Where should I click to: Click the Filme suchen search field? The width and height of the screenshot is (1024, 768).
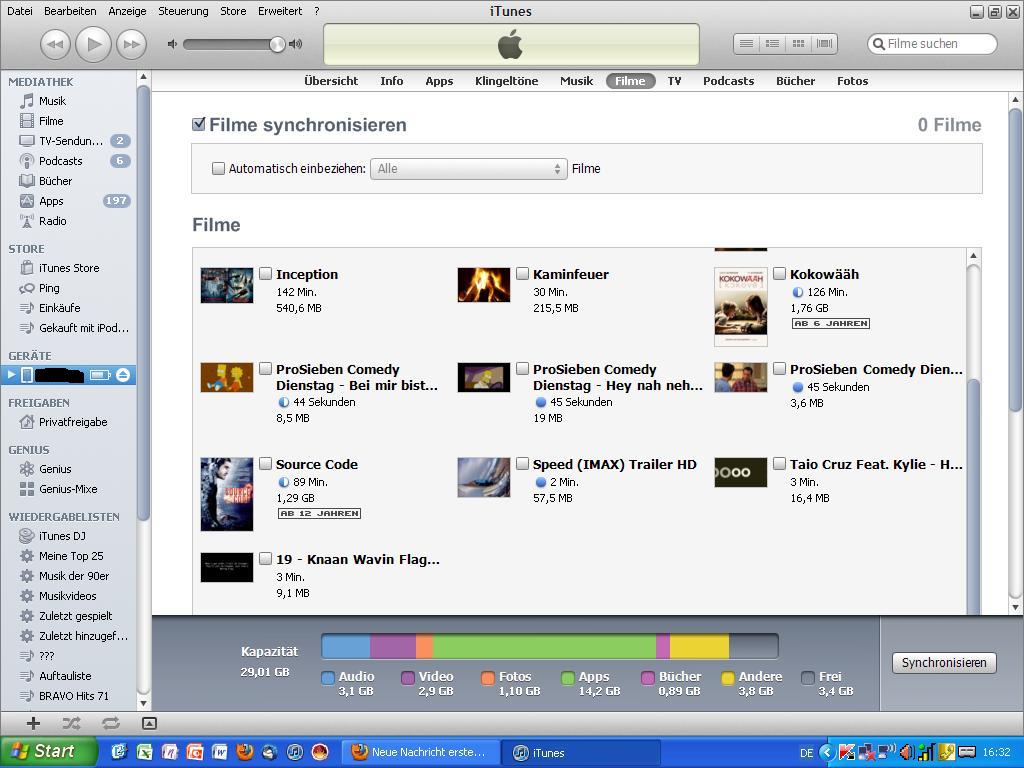coord(933,44)
